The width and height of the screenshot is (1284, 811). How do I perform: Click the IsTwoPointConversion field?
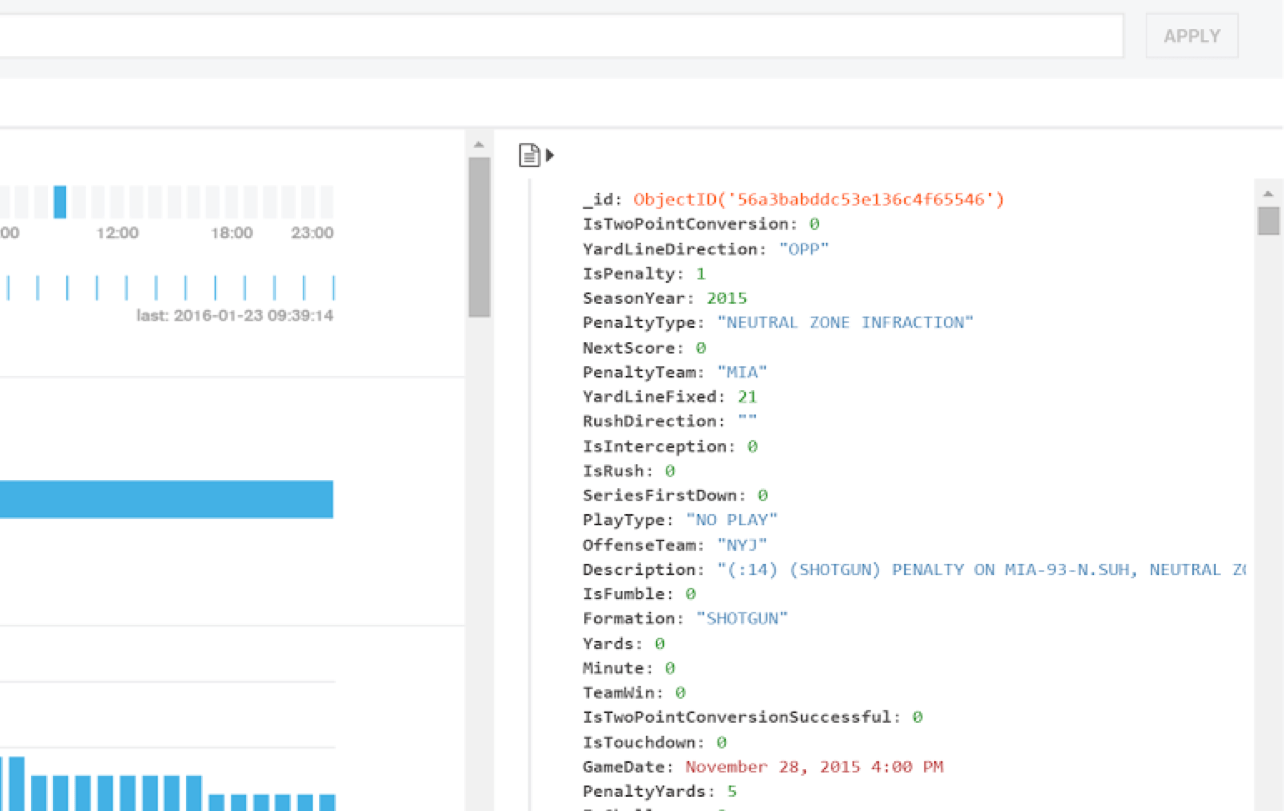[x=701, y=224]
